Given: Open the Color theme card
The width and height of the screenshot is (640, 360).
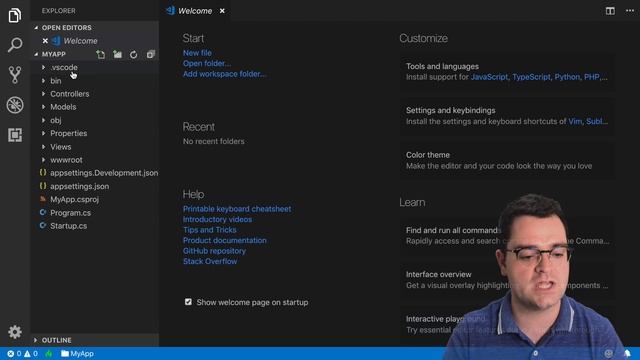Looking at the screenshot, I should (x=507, y=160).
